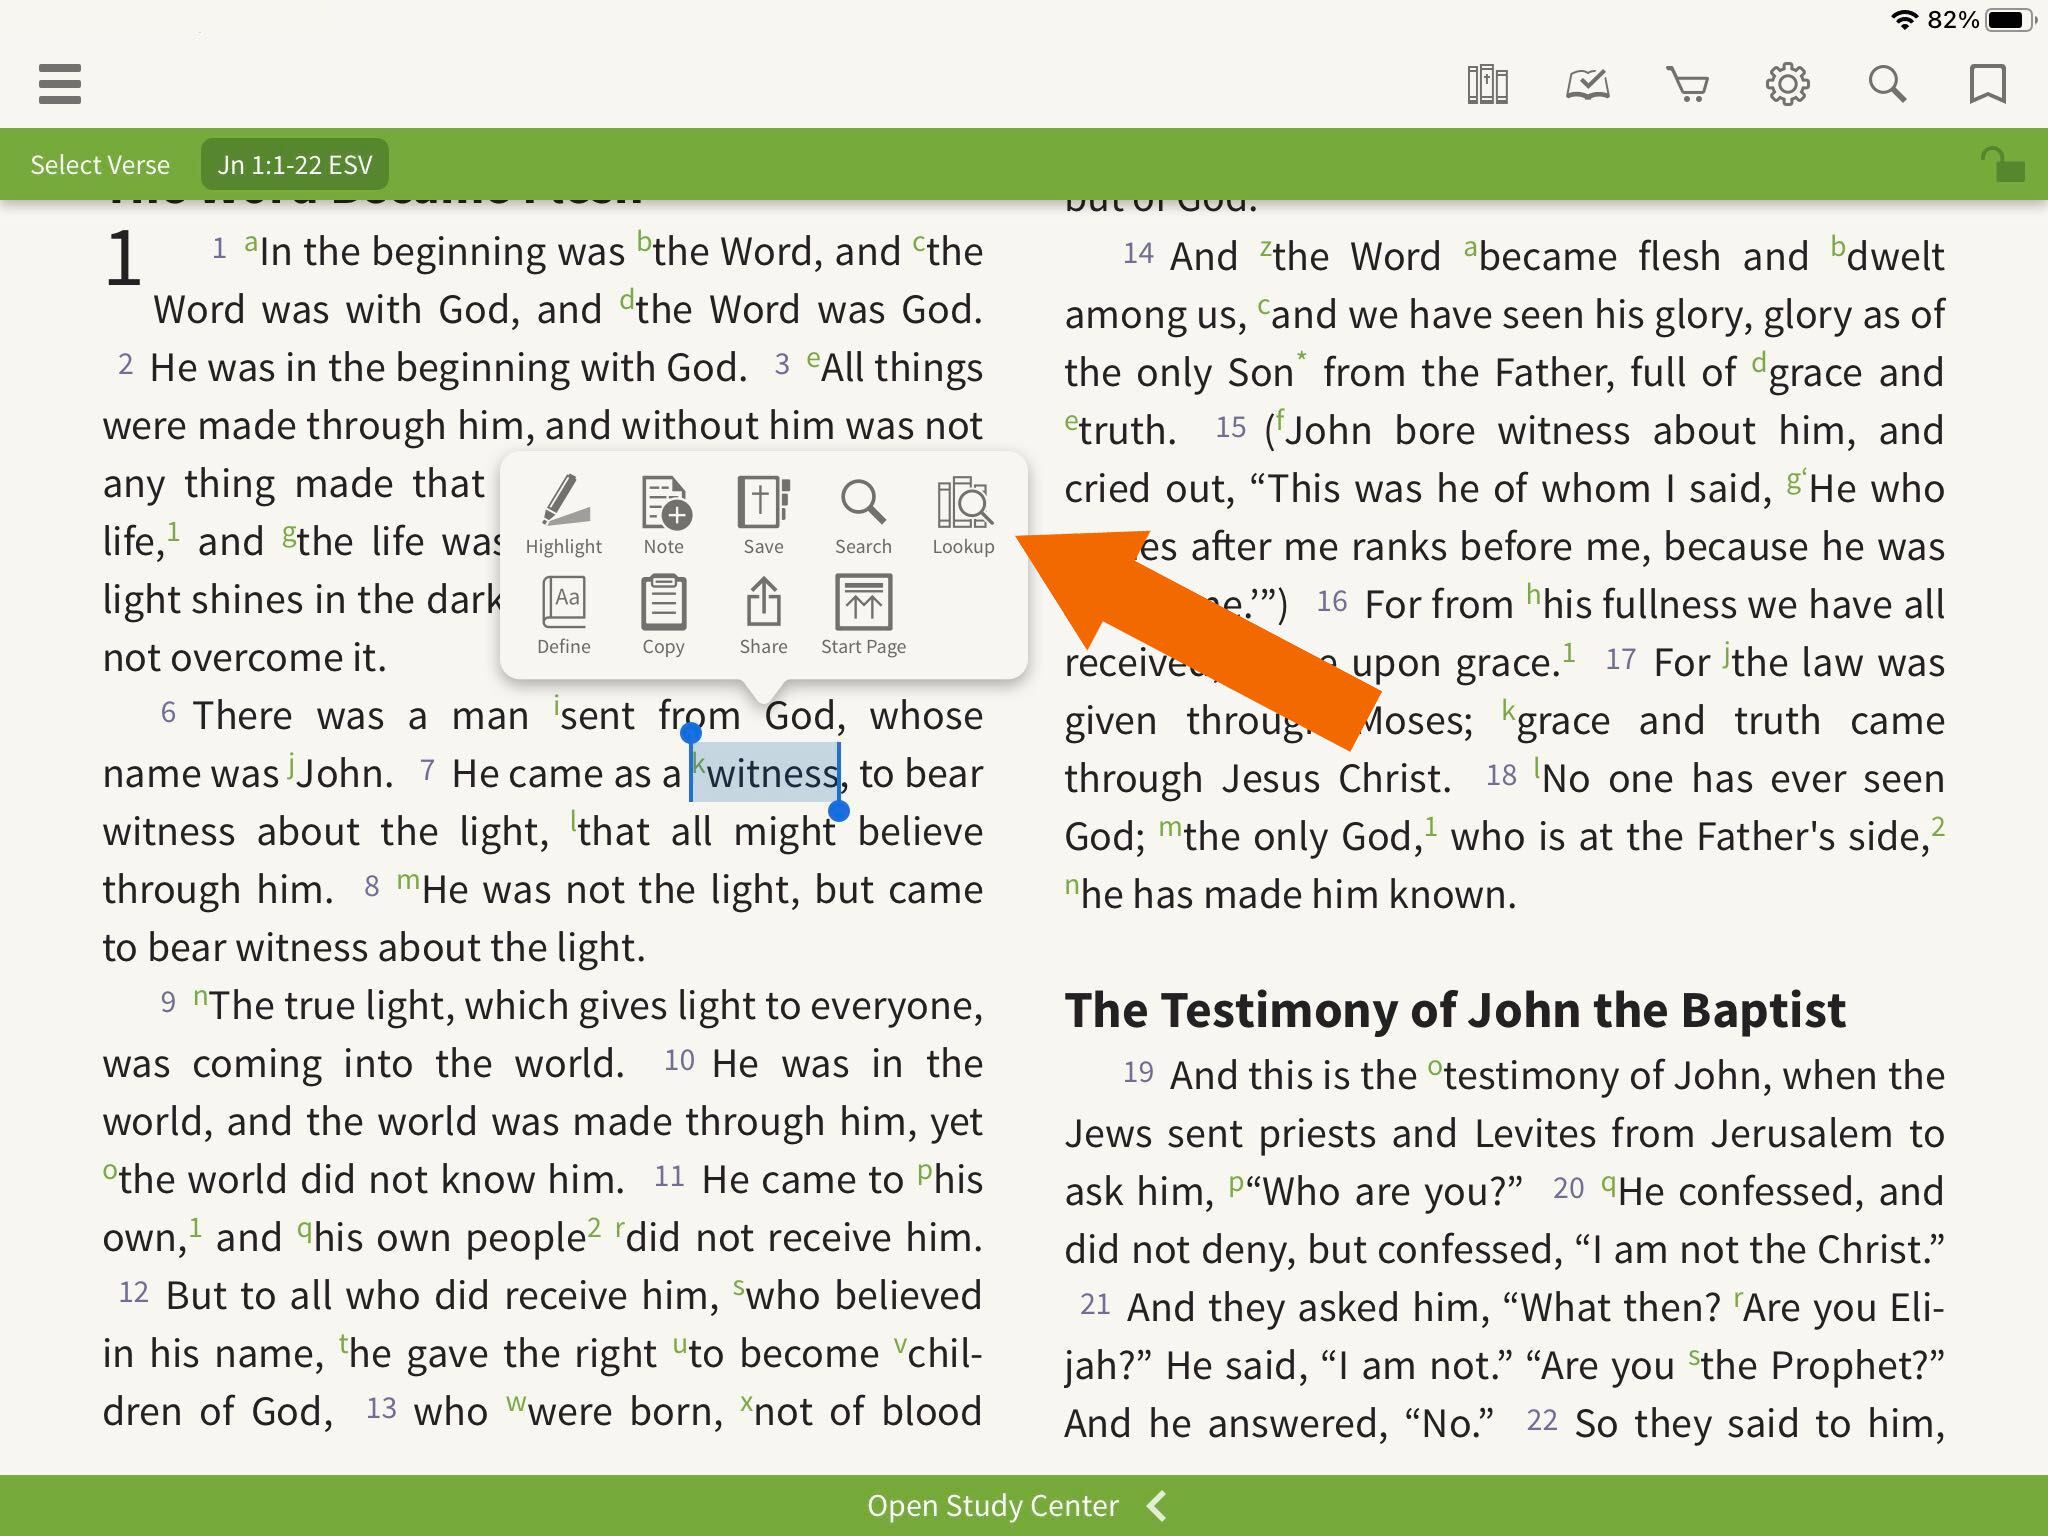Viewport: 2048px width, 1536px height.
Task: Tap cross-reference e before 'All things'
Action: pos(813,358)
